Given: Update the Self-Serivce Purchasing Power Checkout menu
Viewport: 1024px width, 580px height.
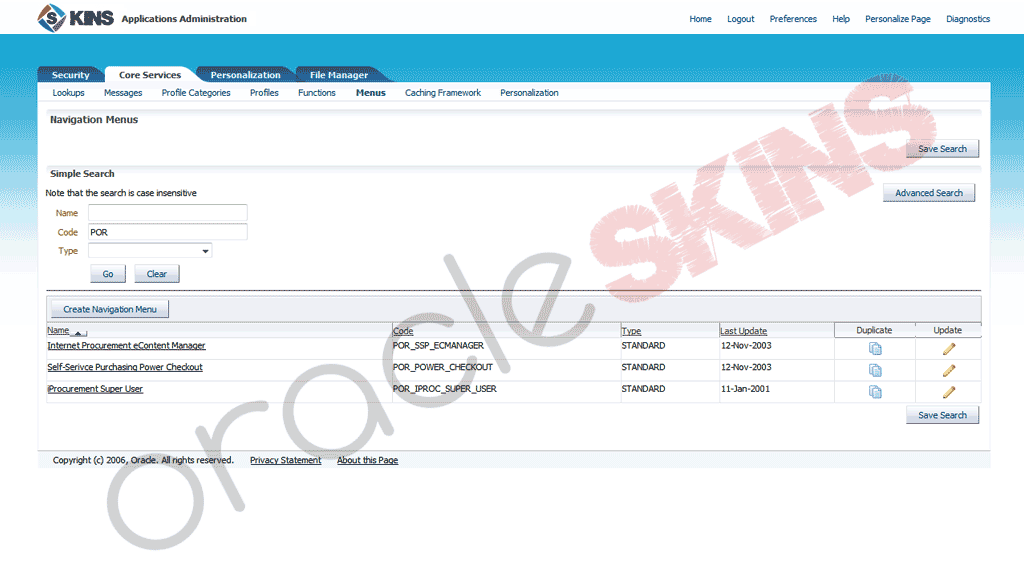Looking at the screenshot, I should click(949, 370).
